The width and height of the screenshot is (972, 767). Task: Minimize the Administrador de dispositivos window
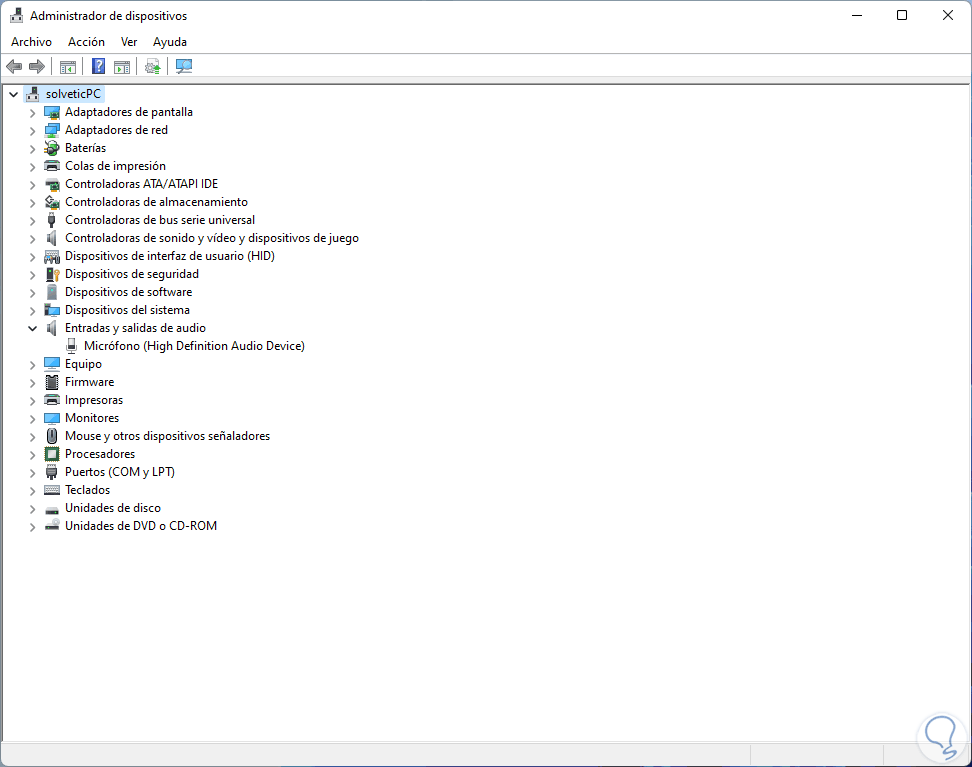coord(857,16)
